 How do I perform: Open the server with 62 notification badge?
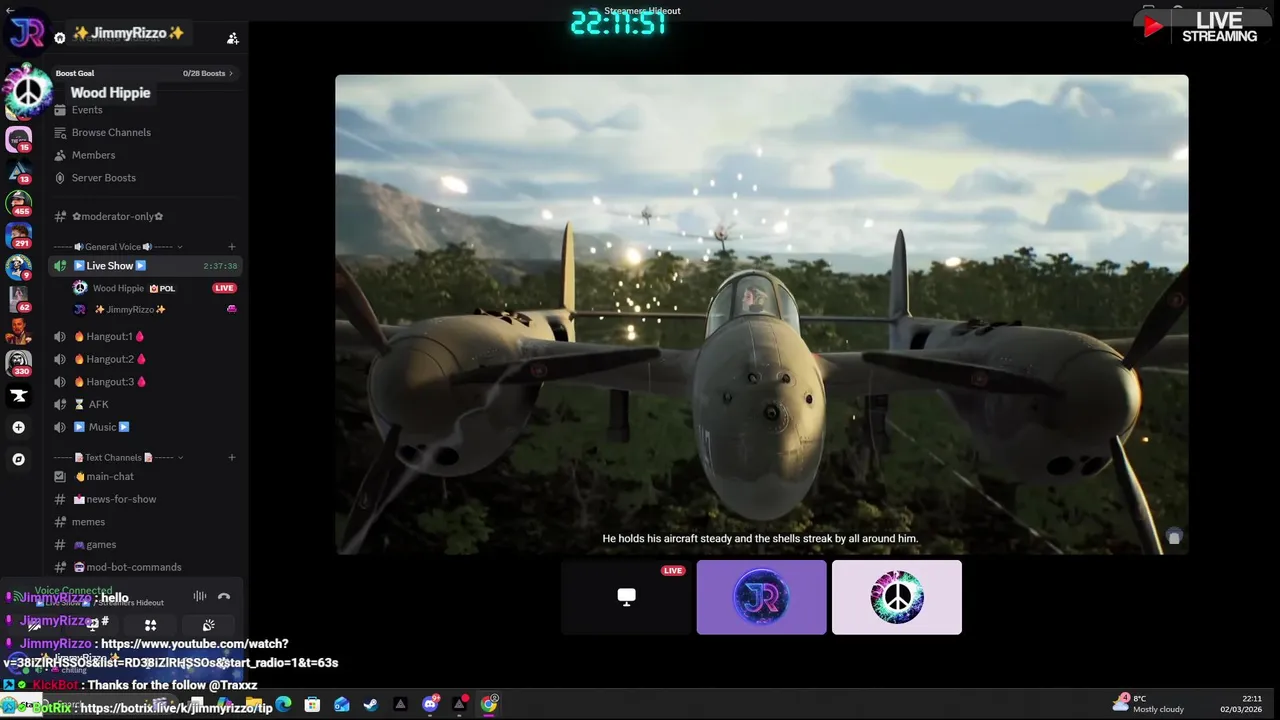(x=19, y=299)
